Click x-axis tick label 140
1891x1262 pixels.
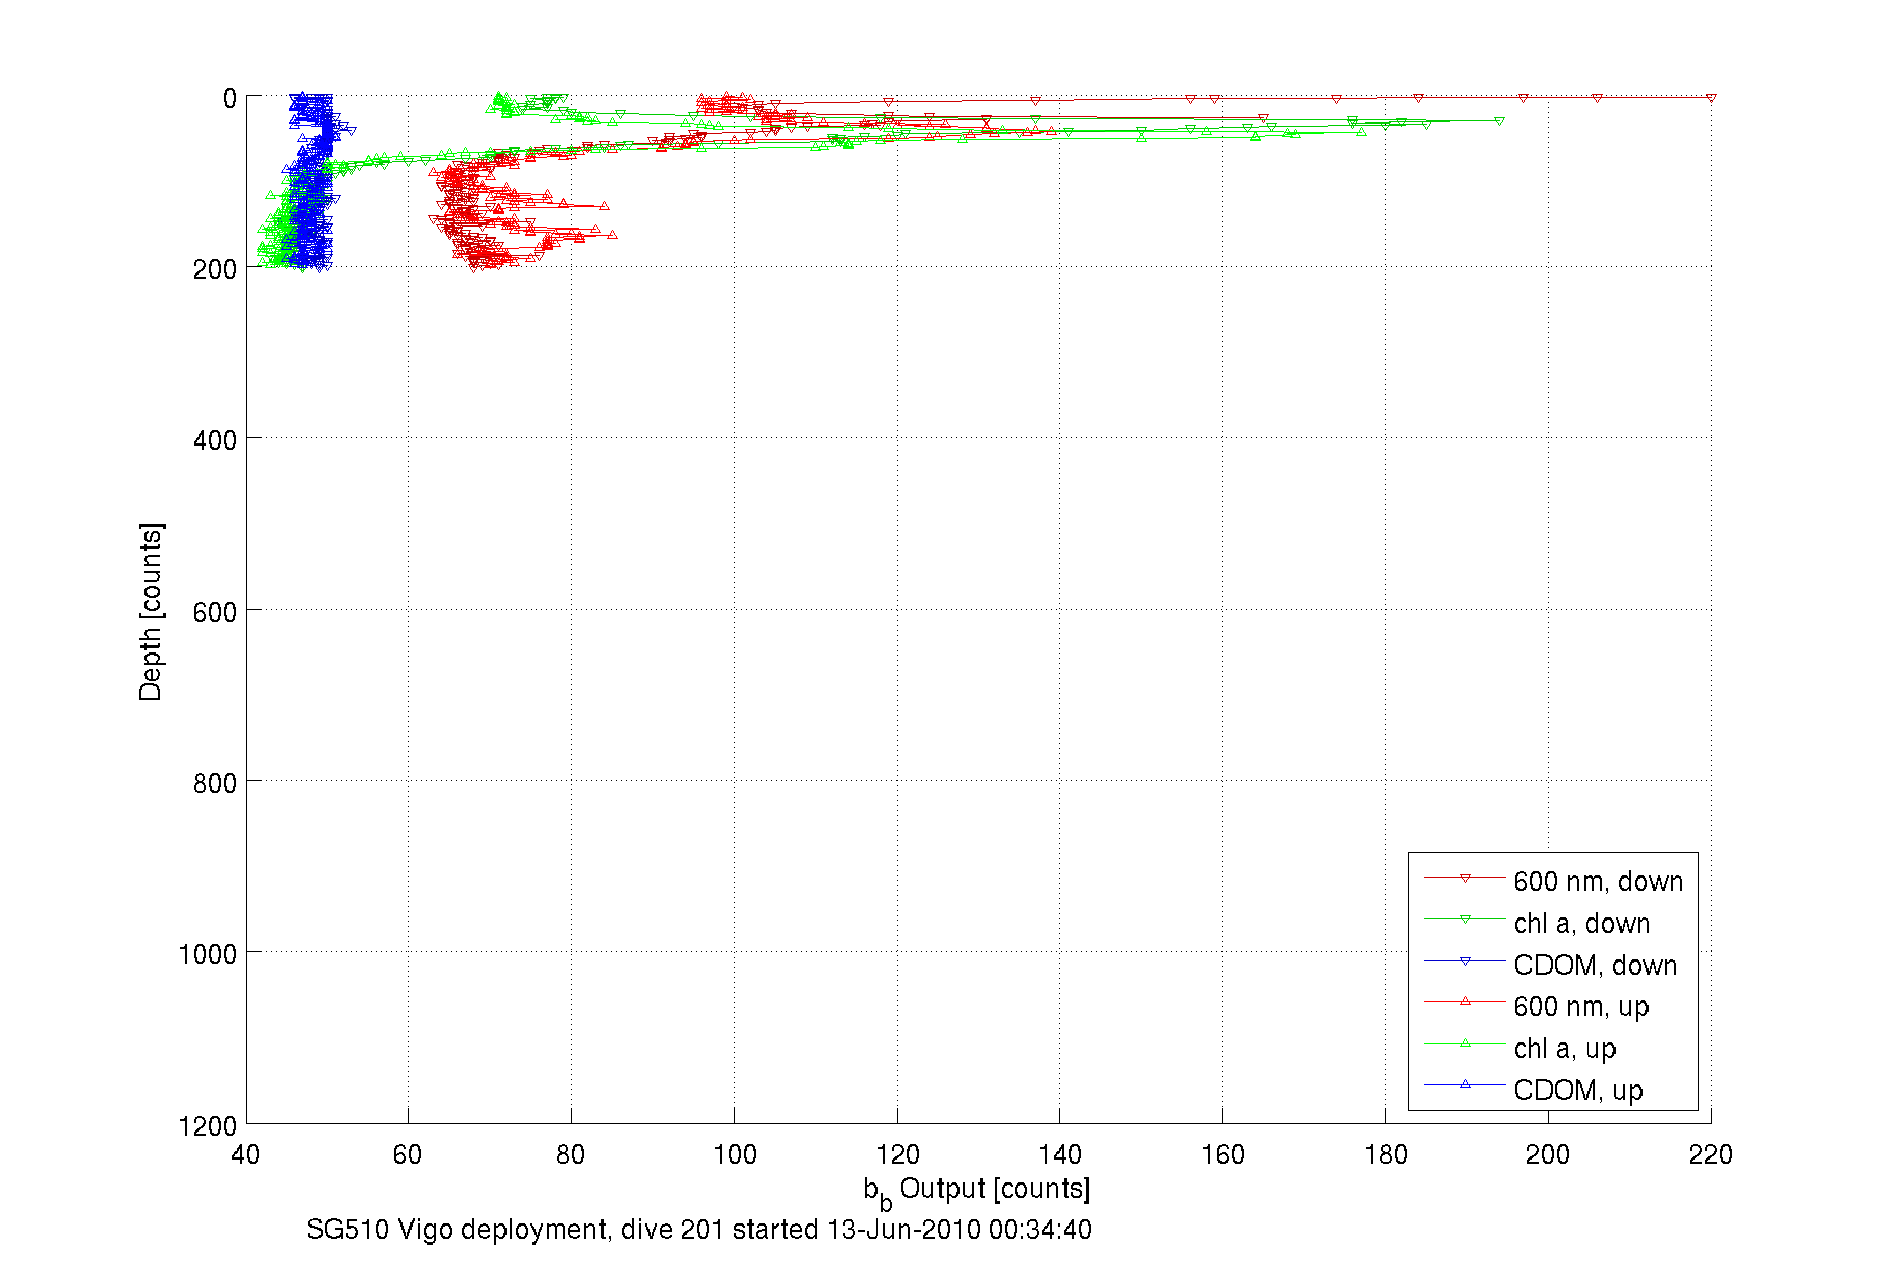(x=1060, y=1155)
